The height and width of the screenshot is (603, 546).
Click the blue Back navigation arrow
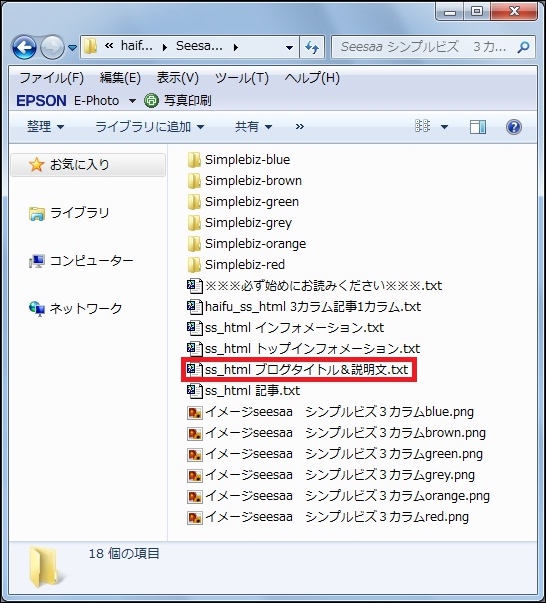(25, 48)
